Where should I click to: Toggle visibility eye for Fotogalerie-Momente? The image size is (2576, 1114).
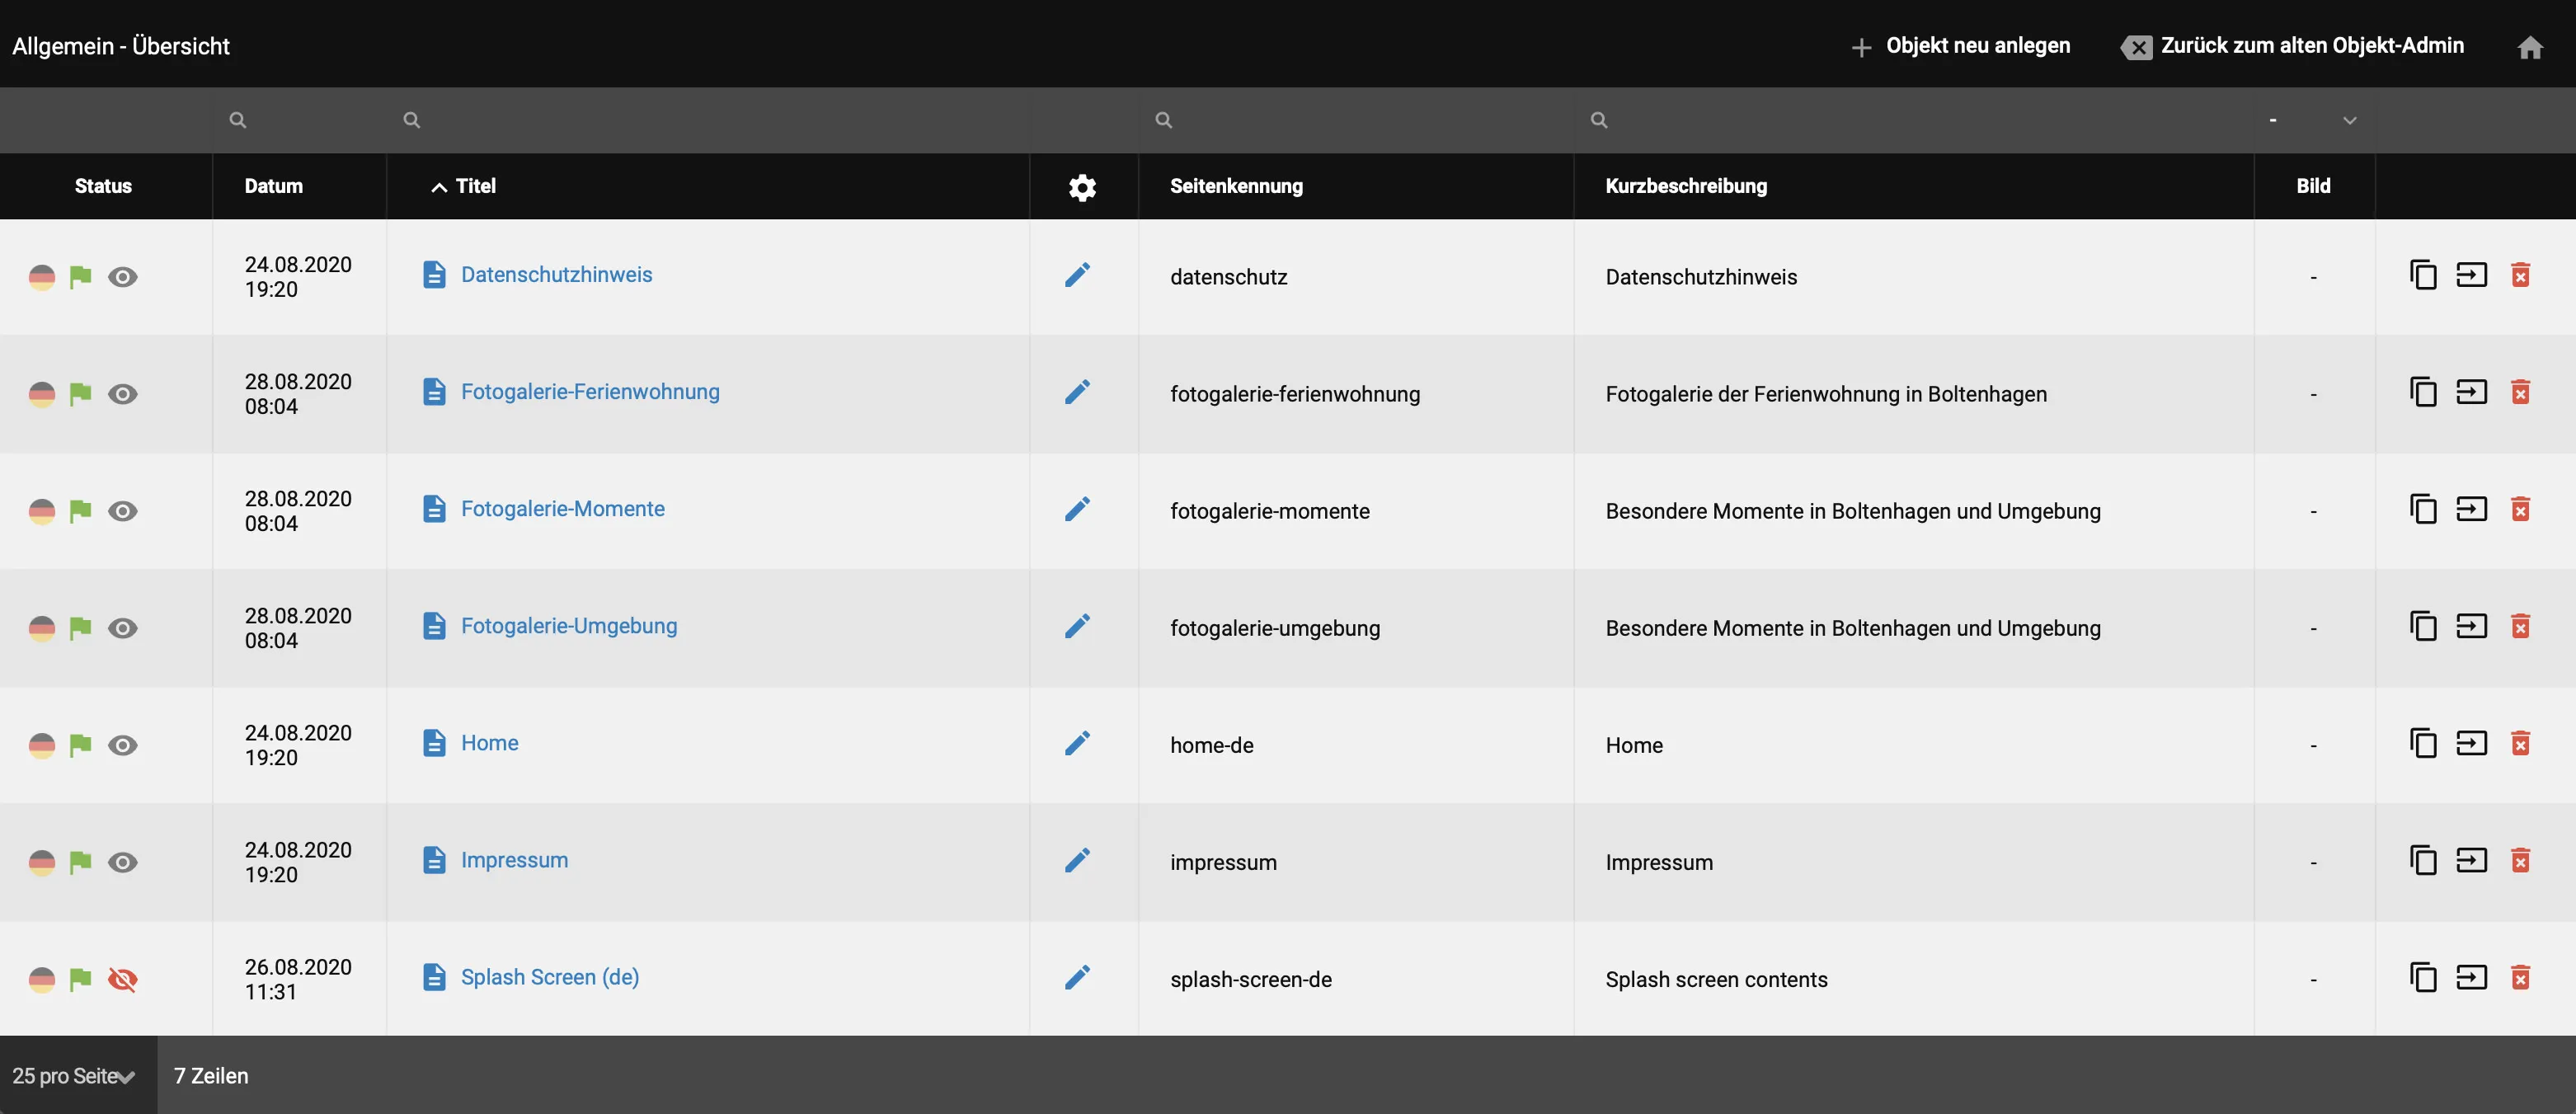(x=123, y=511)
